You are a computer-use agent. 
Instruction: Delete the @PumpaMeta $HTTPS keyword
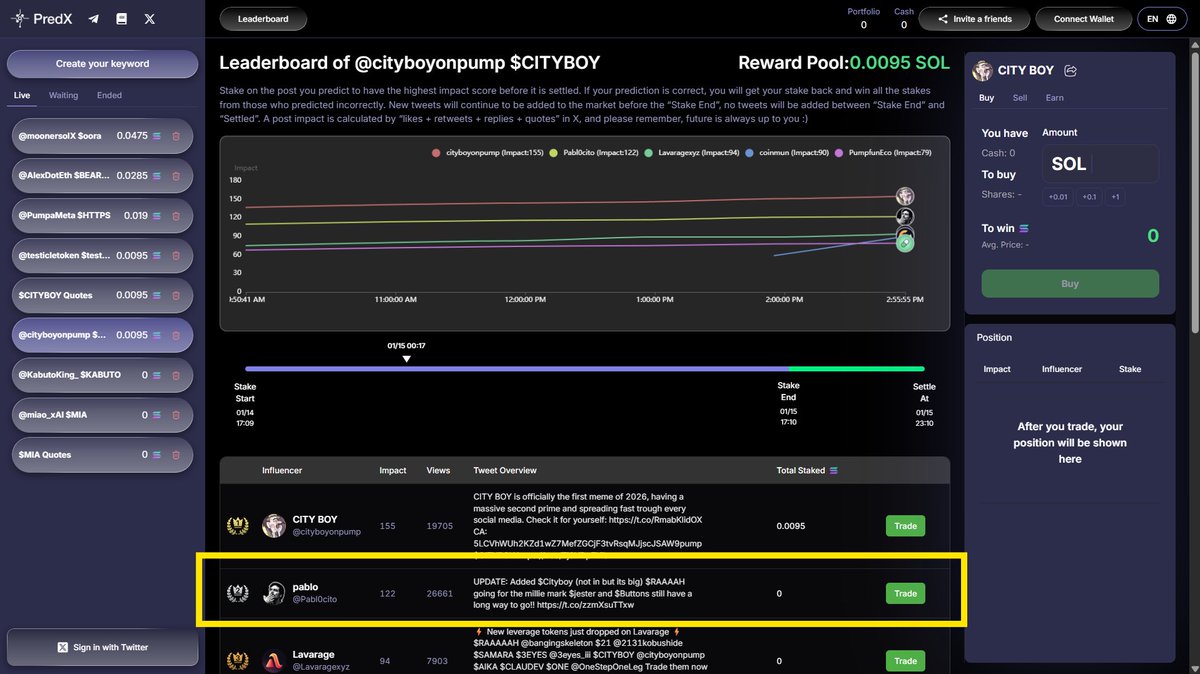click(176, 215)
